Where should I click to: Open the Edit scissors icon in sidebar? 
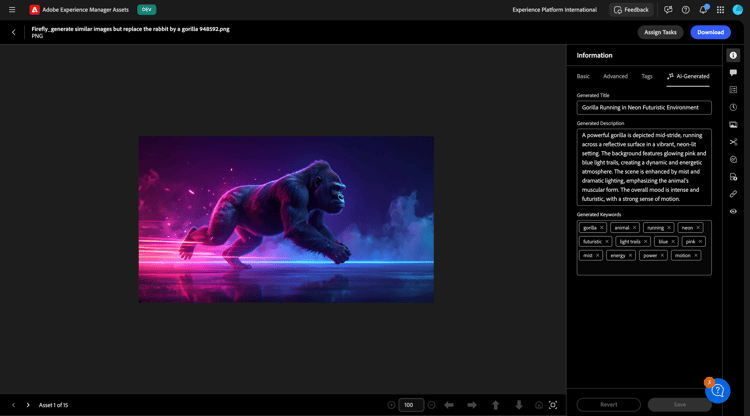(x=733, y=142)
